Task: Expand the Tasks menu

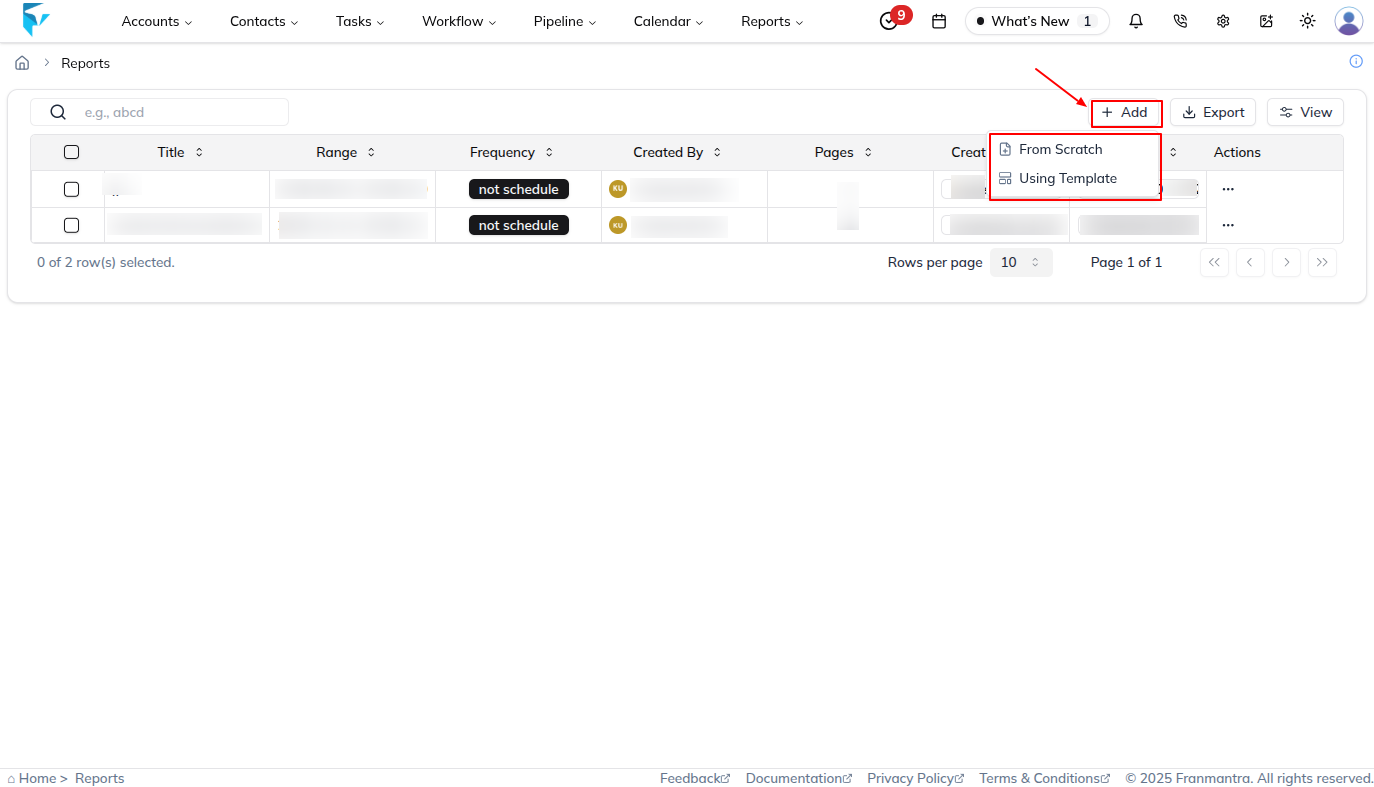Action: 360,21
